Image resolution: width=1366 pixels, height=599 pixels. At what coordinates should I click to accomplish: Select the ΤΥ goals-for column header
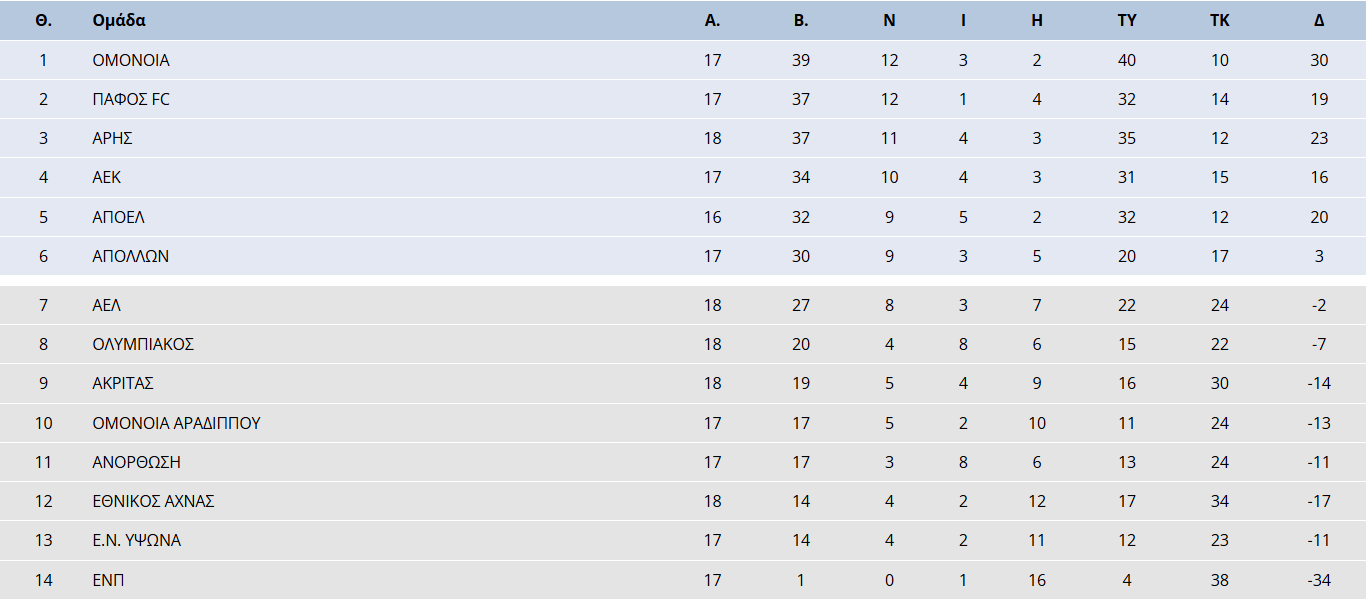[x=1127, y=20]
